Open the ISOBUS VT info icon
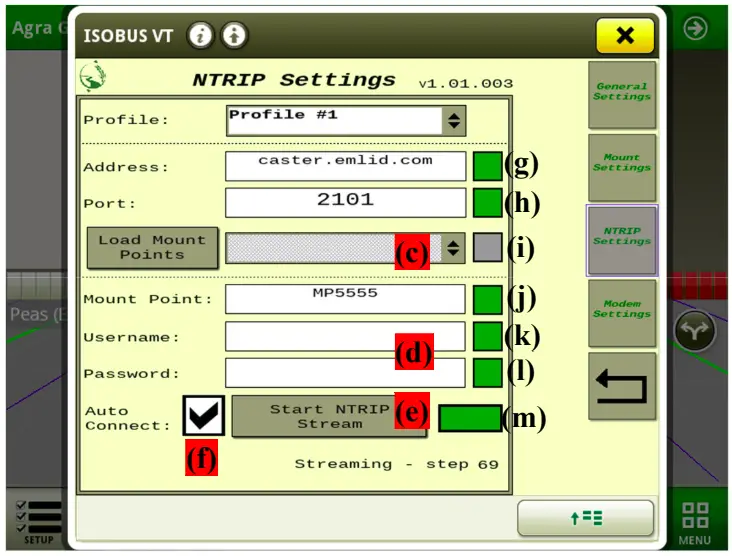The height and width of the screenshot is (556, 732). tap(201, 35)
